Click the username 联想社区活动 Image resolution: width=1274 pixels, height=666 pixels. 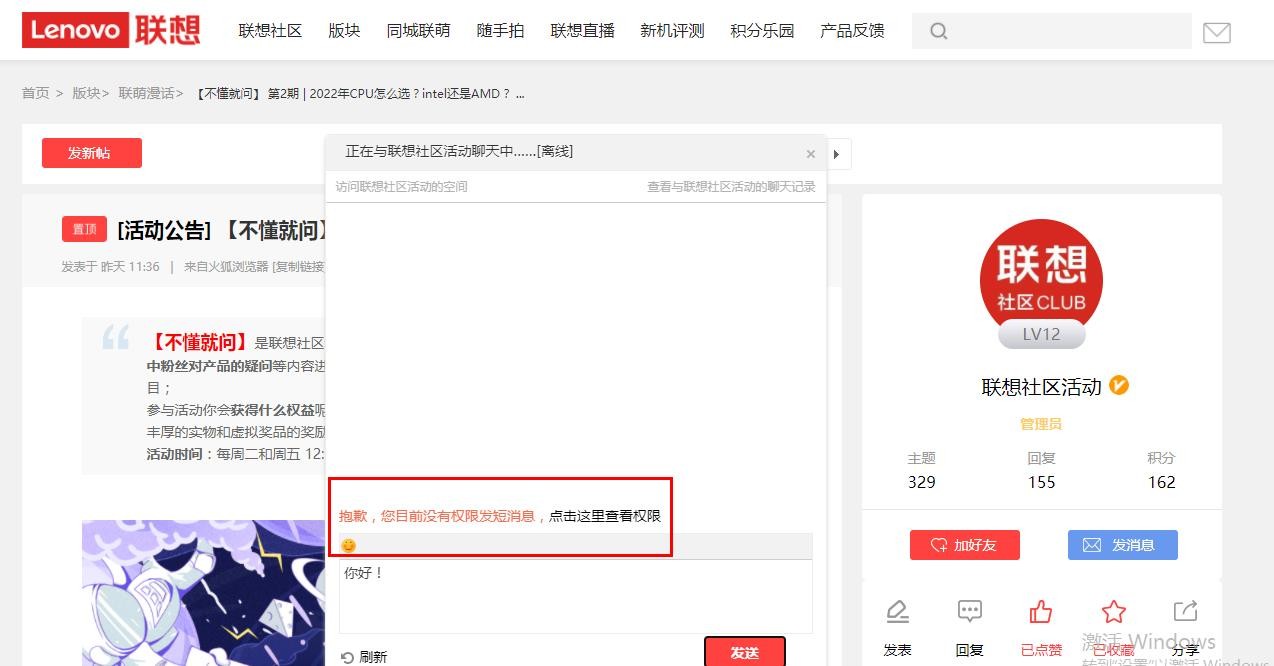1041,387
